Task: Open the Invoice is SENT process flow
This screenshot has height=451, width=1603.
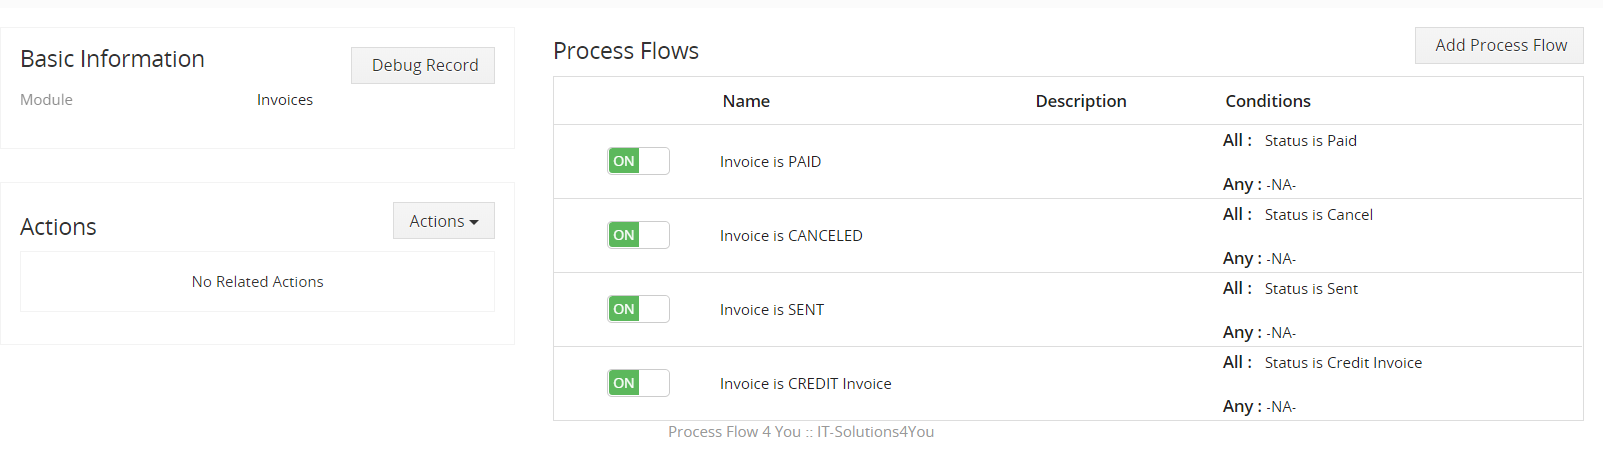Action: click(771, 310)
